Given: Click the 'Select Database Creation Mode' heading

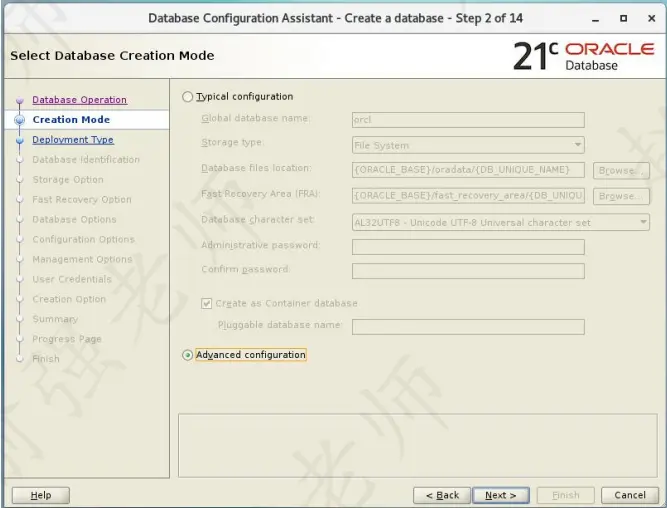Looking at the screenshot, I should pyautogui.click(x=112, y=56).
